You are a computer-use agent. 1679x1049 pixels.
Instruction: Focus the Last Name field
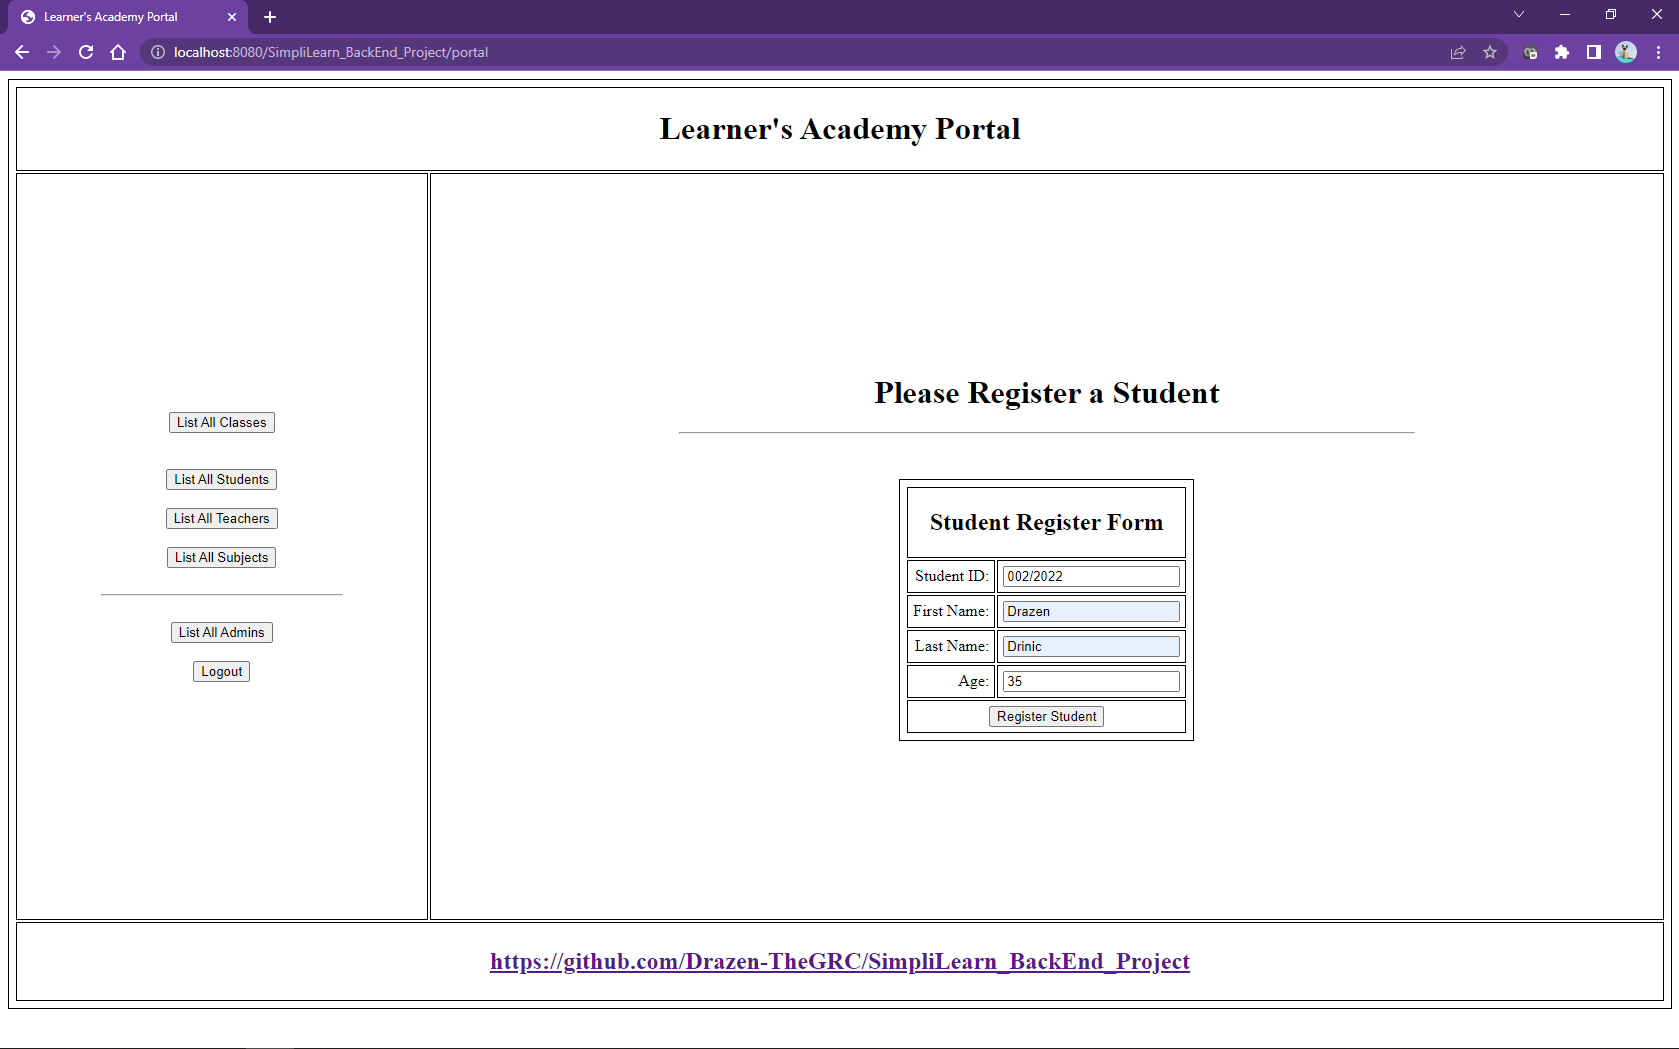pos(1091,647)
